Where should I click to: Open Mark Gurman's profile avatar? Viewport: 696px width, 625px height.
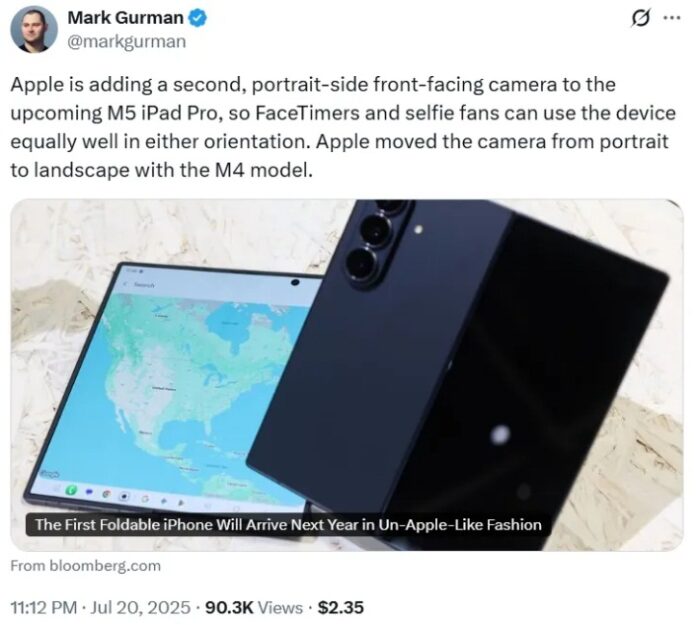(x=34, y=30)
